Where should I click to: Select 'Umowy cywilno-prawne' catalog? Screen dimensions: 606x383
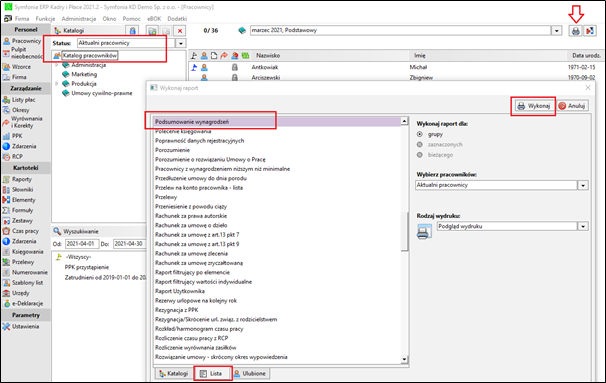tap(102, 93)
